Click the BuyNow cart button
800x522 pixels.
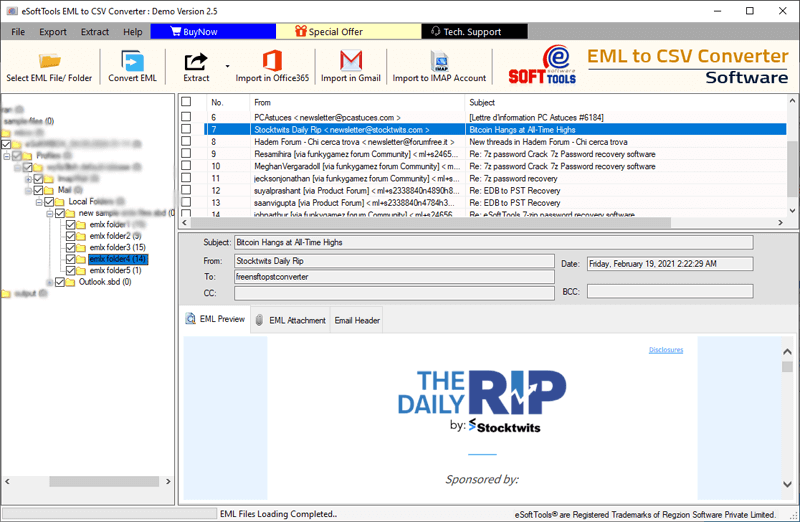pos(213,32)
